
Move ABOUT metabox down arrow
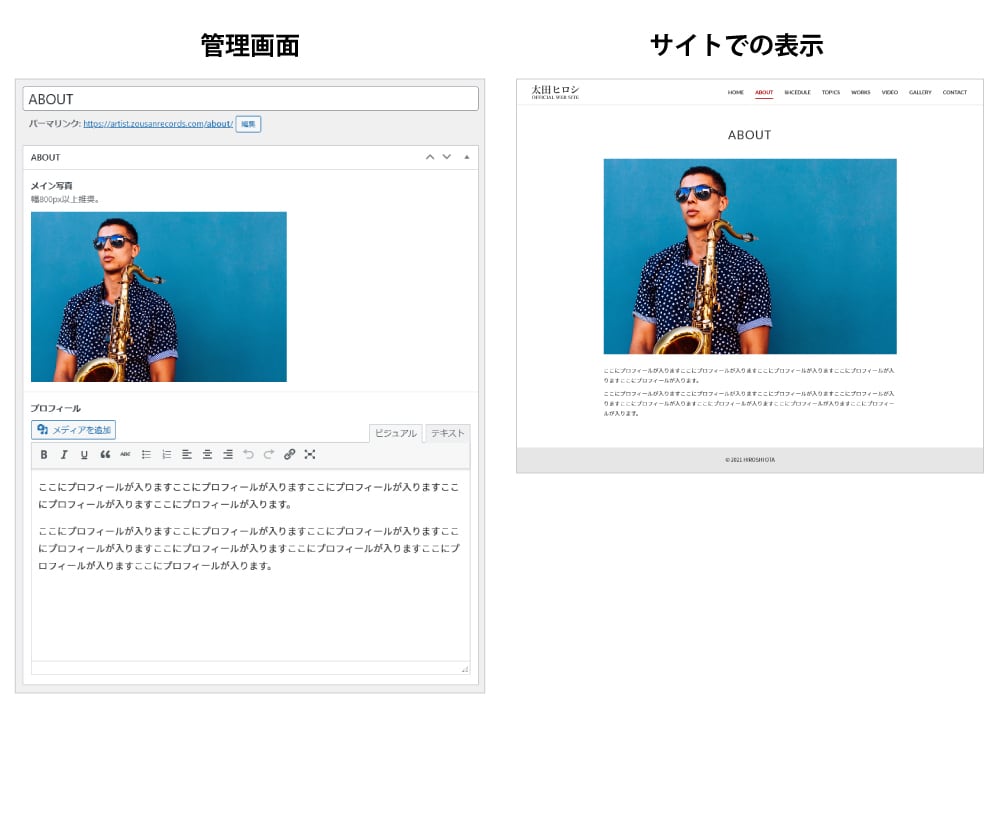446,157
